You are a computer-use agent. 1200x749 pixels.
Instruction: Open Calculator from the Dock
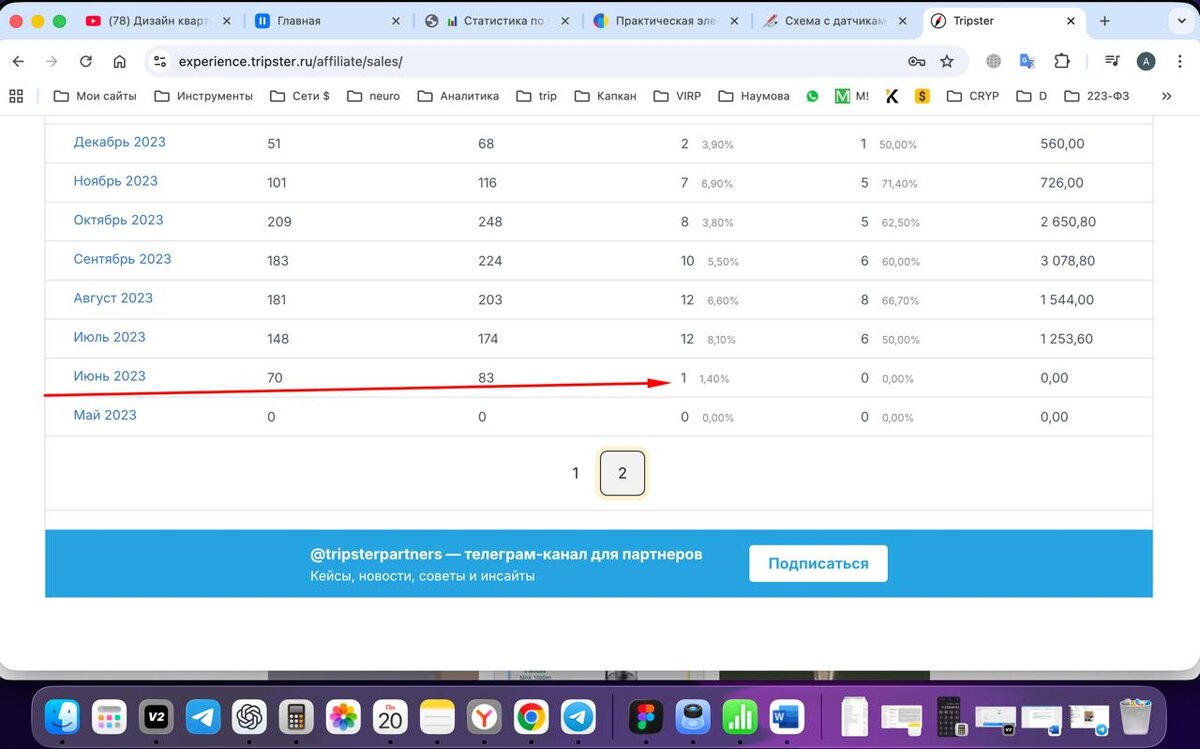pos(296,715)
